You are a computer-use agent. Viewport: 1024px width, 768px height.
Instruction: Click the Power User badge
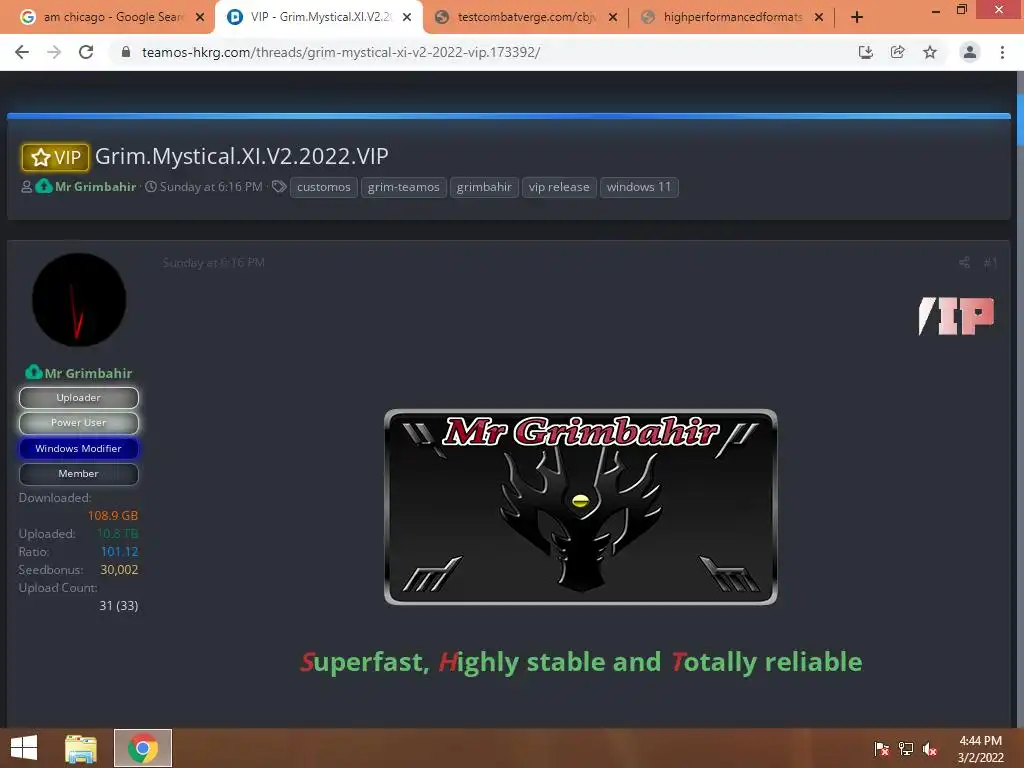pyautogui.click(x=78, y=423)
